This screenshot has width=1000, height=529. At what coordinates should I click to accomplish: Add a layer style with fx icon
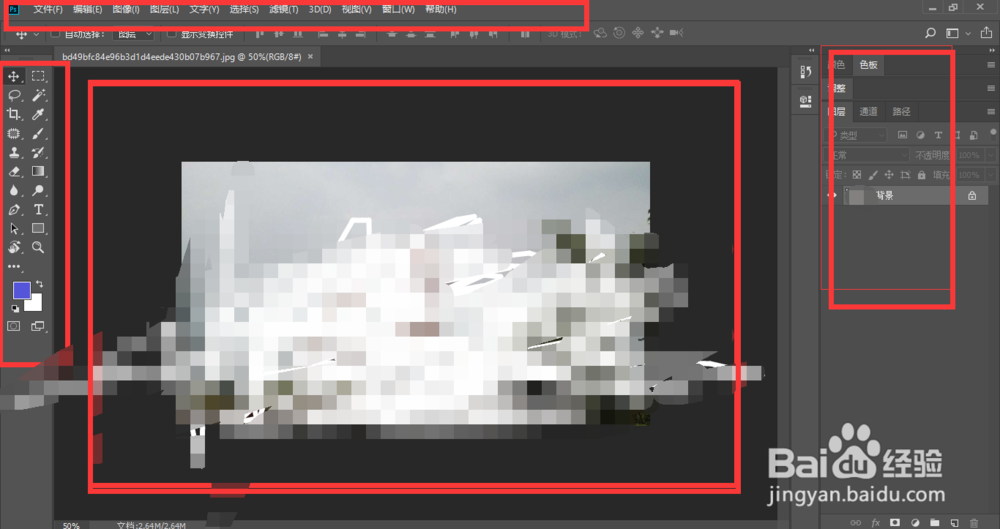click(876, 523)
